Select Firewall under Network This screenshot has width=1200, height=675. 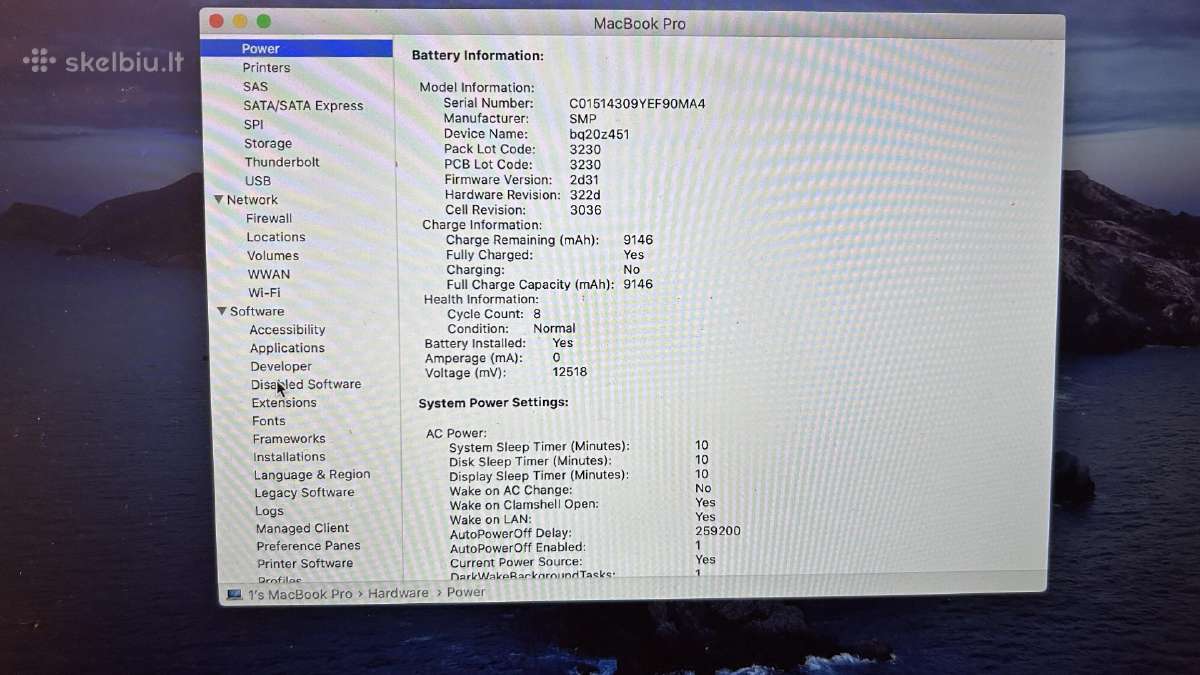pos(269,218)
